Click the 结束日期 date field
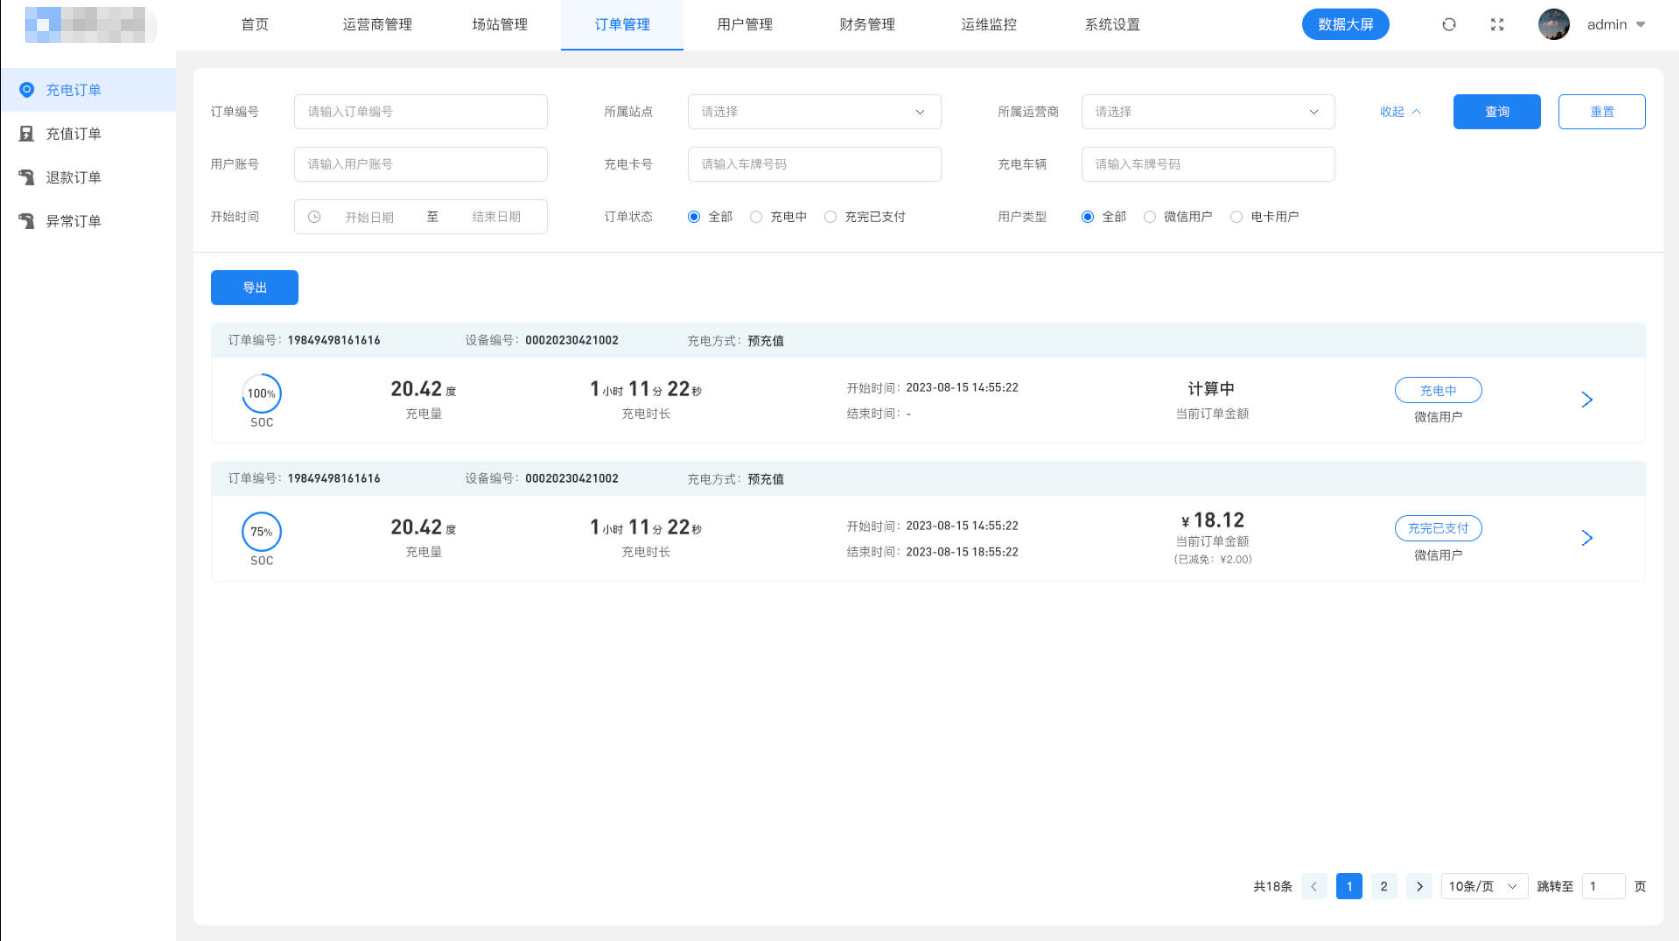 pos(496,217)
